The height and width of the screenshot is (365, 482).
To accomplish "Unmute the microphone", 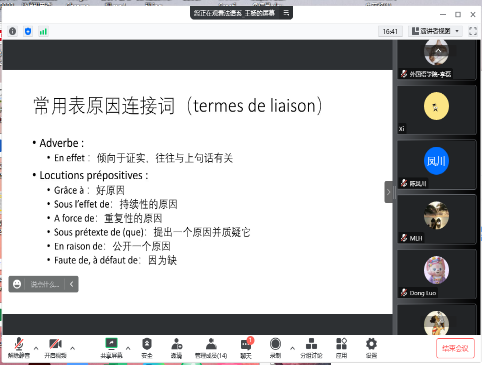I will click(19, 348).
